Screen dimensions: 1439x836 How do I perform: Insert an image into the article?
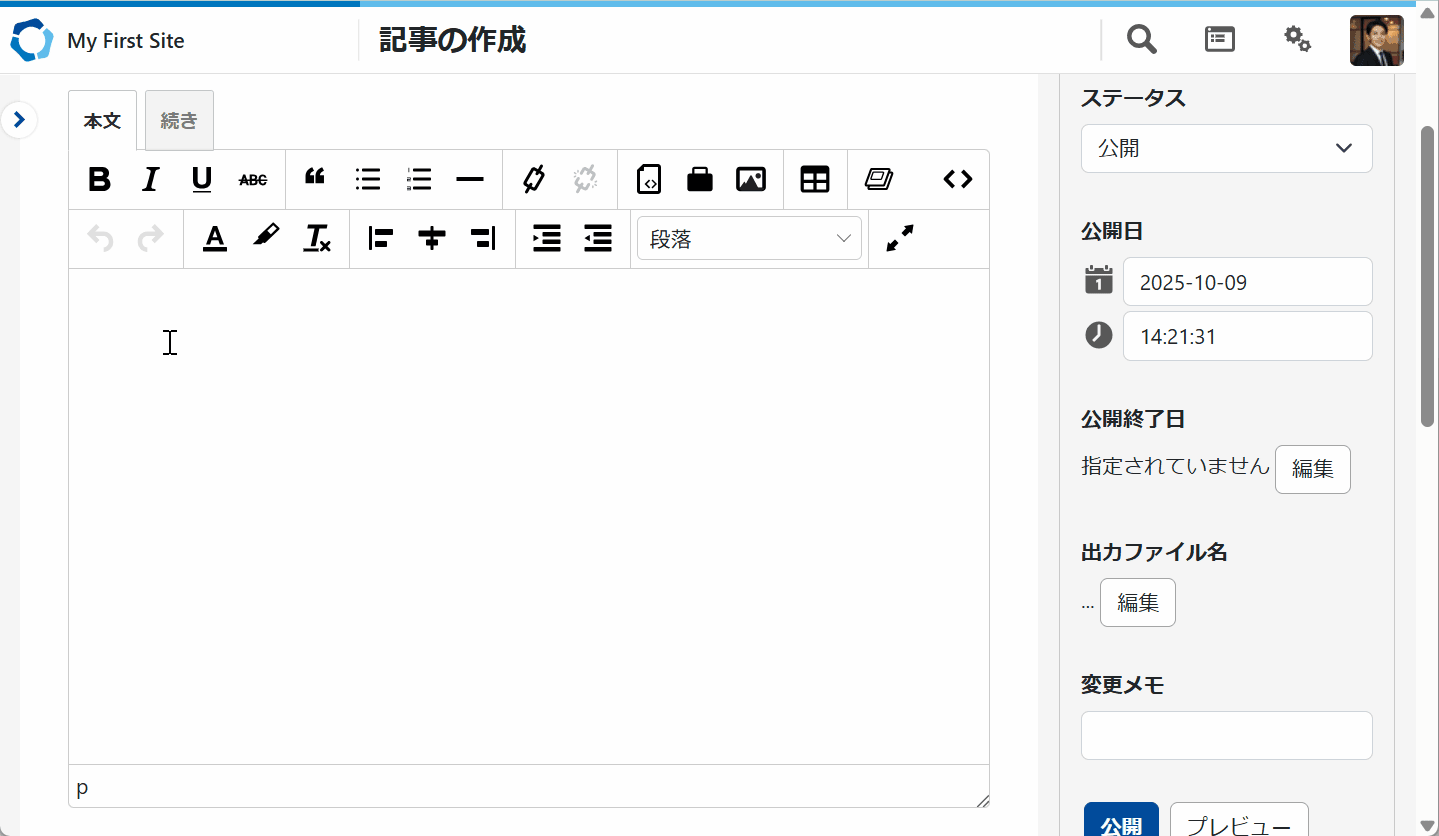point(750,180)
